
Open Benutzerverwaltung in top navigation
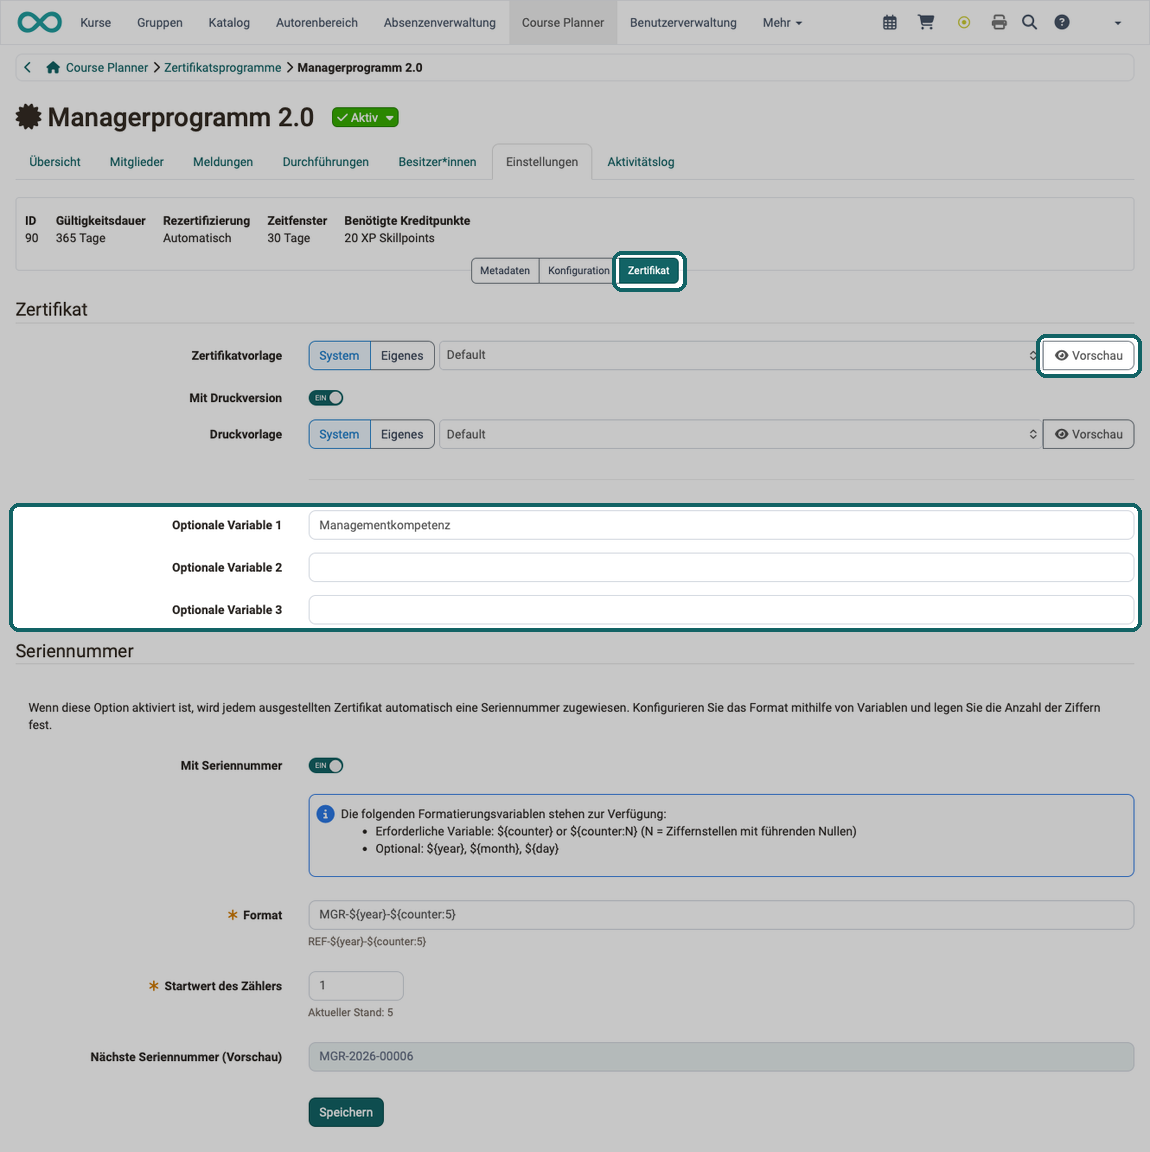[683, 23]
